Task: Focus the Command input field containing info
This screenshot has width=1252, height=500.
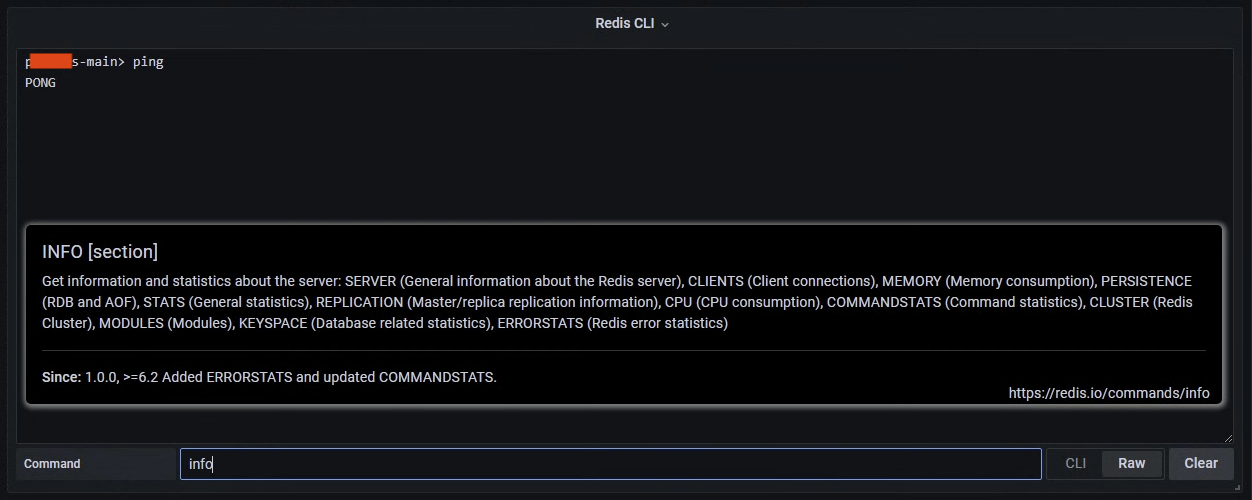Action: click(x=611, y=464)
